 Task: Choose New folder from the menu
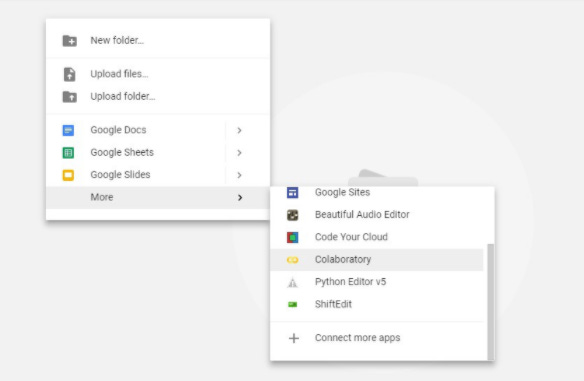click(x=158, y=40)
